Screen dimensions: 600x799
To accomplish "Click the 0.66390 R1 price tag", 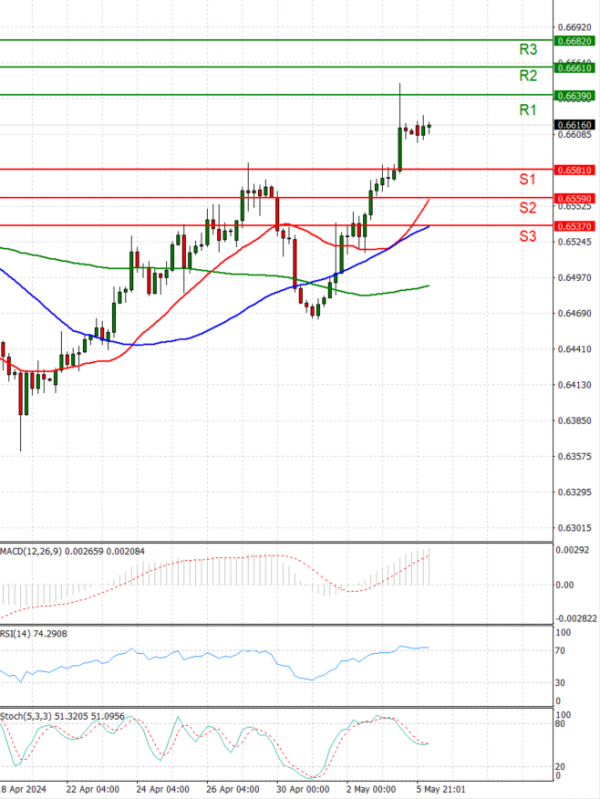I will 574,96.
